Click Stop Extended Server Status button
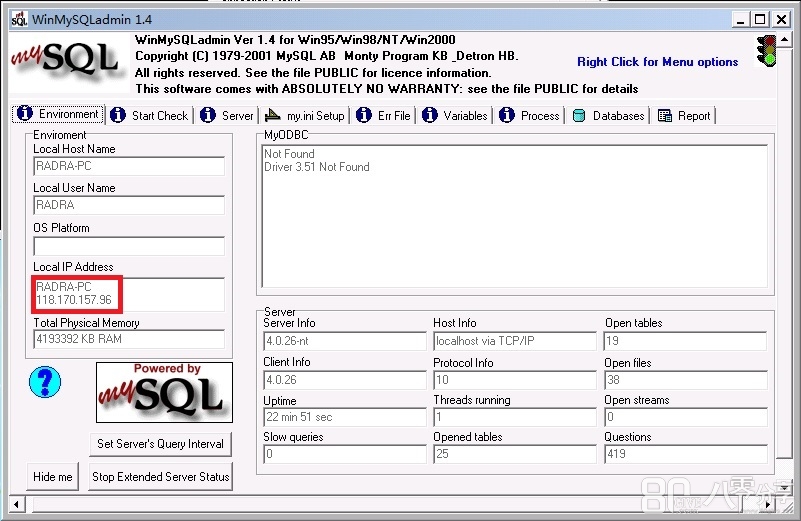This screenshot has height=521, width=801. tap(160, 477)
